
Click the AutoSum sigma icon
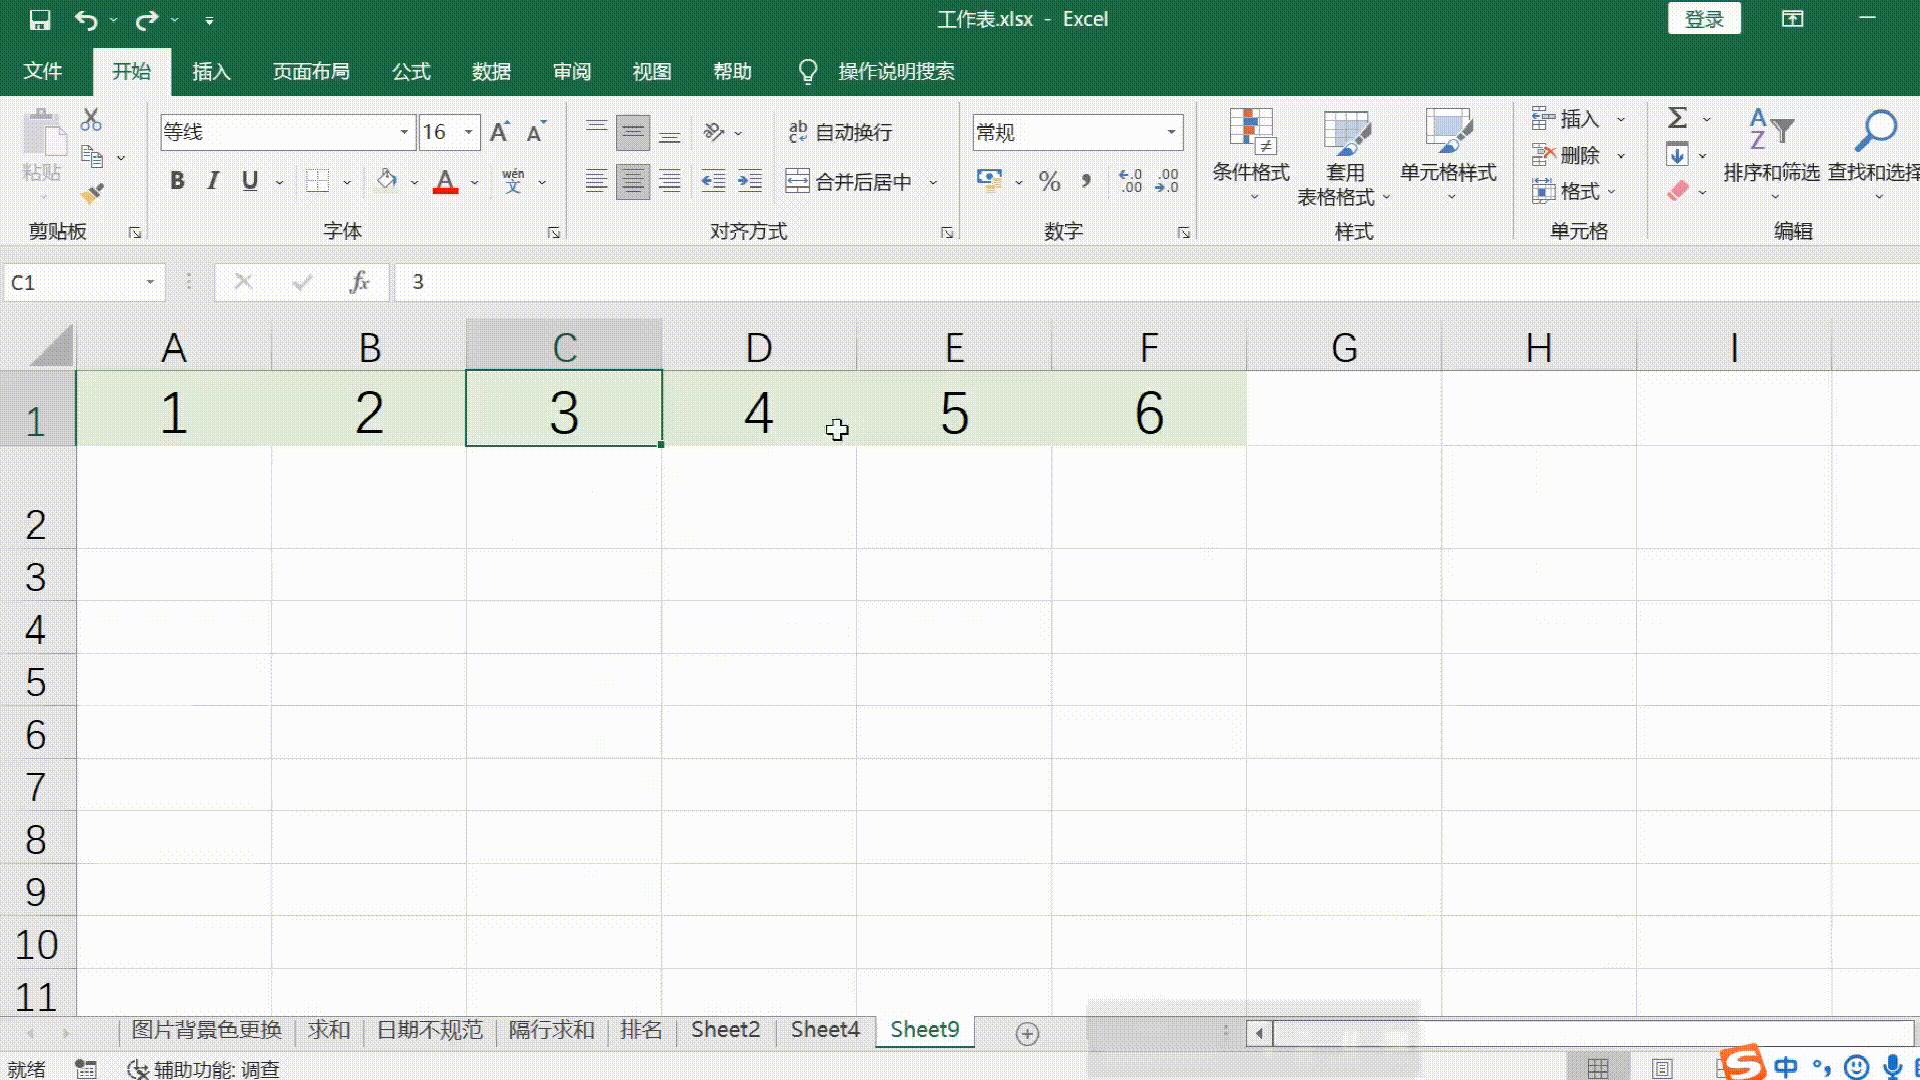click(x=1677, y=118)
